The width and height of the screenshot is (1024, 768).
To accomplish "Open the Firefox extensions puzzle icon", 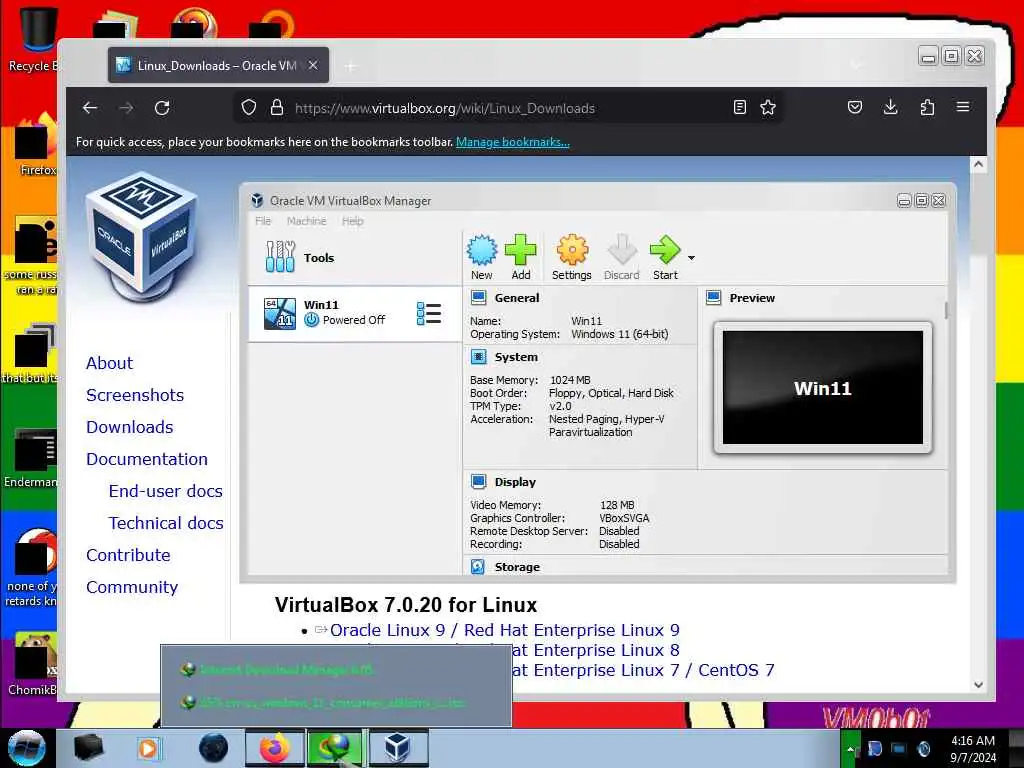I will (927, 107).
